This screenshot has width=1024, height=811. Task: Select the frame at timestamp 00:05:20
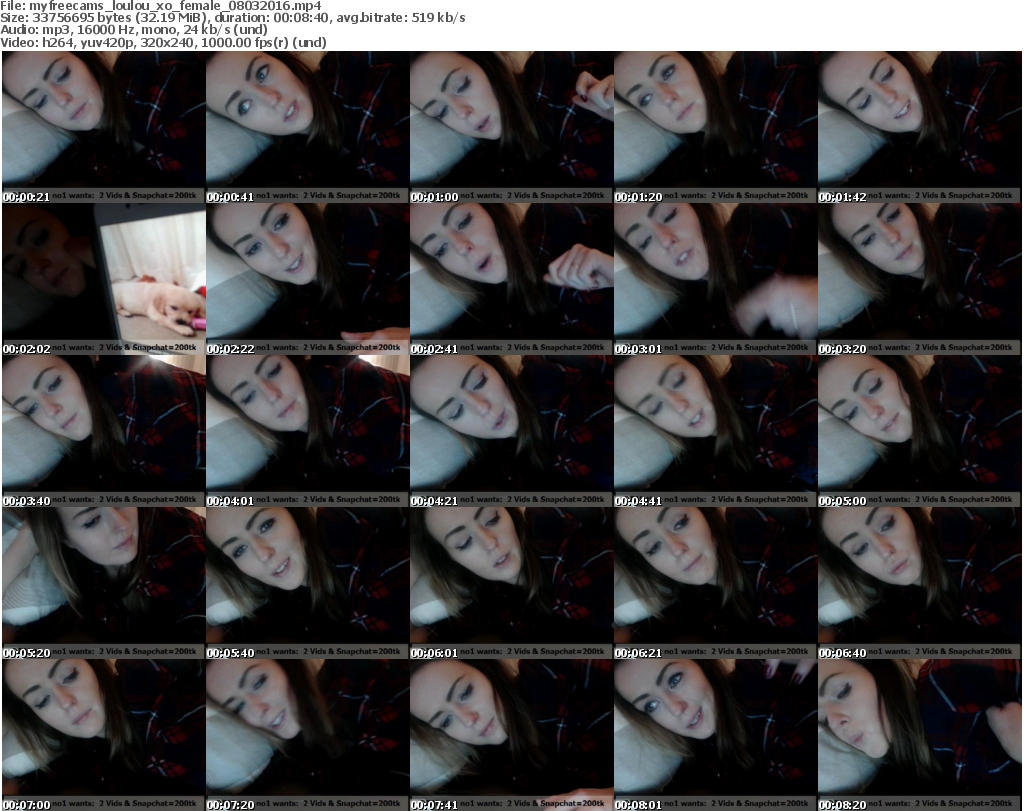point(104,584)
